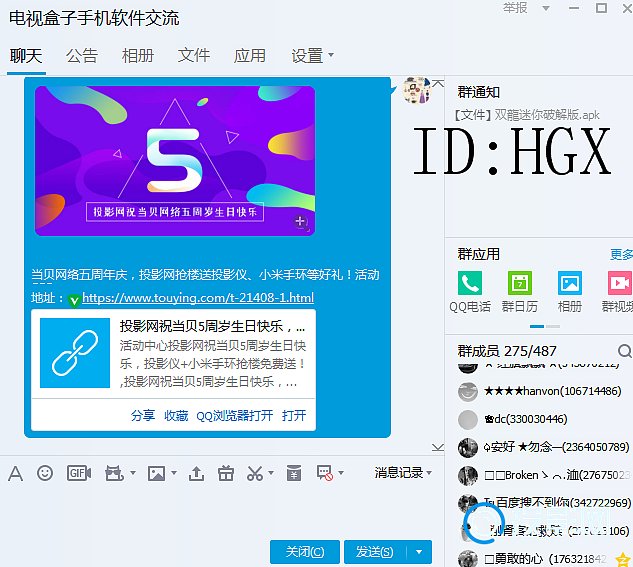
Task: Open the sender's avatar in chat
Action: click(416, 90)
